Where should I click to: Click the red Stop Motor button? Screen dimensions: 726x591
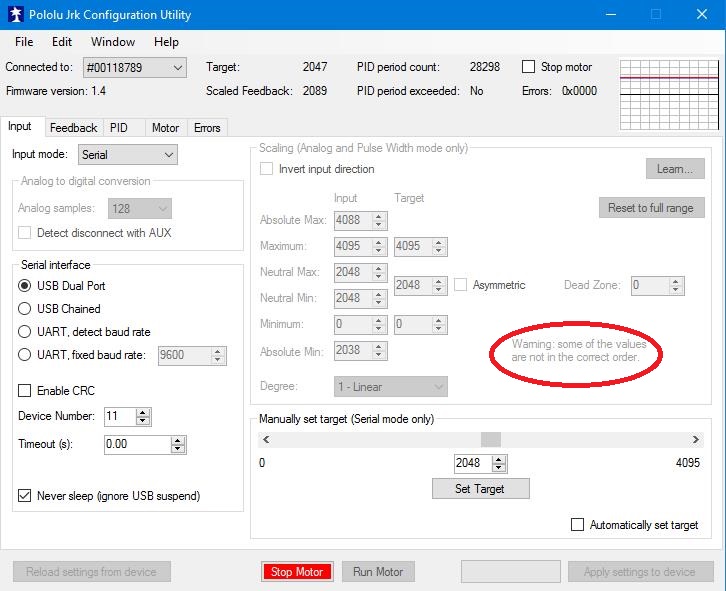pyautogui.click(x=297, y=572)
